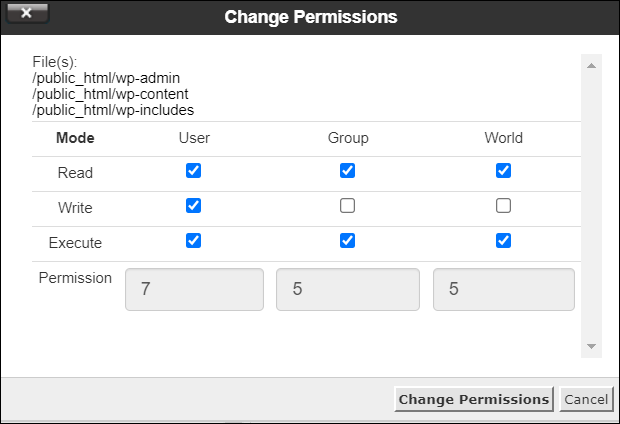This screenshot has width=620, height=424.
Task: Uncheck the World Execute checkbox
Action: [x=504, y=241]
